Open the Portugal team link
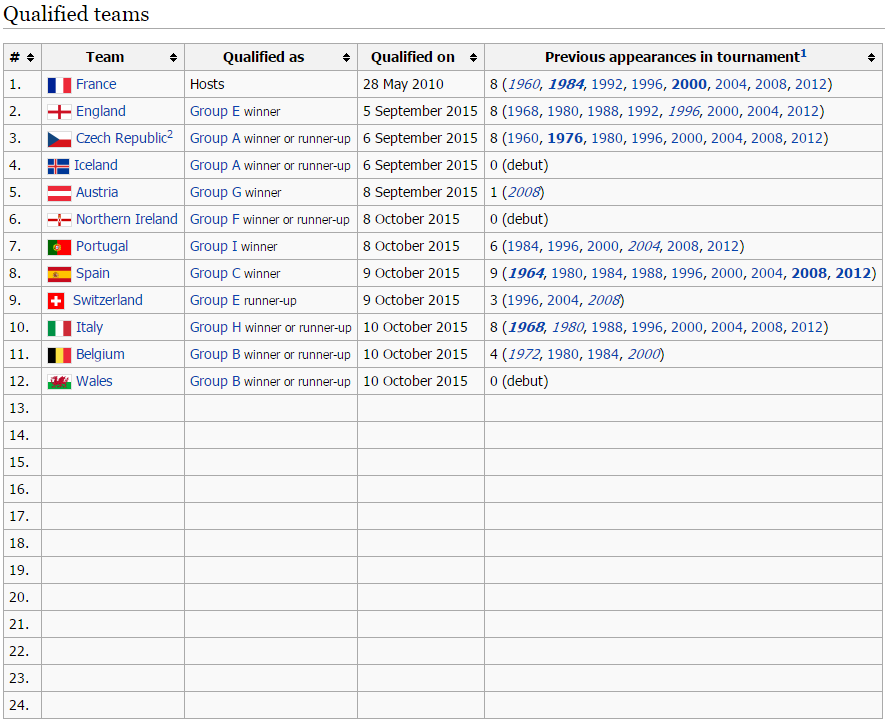Image resolution: width=885 pixels, height=725 pixels. tap(102, 247)
